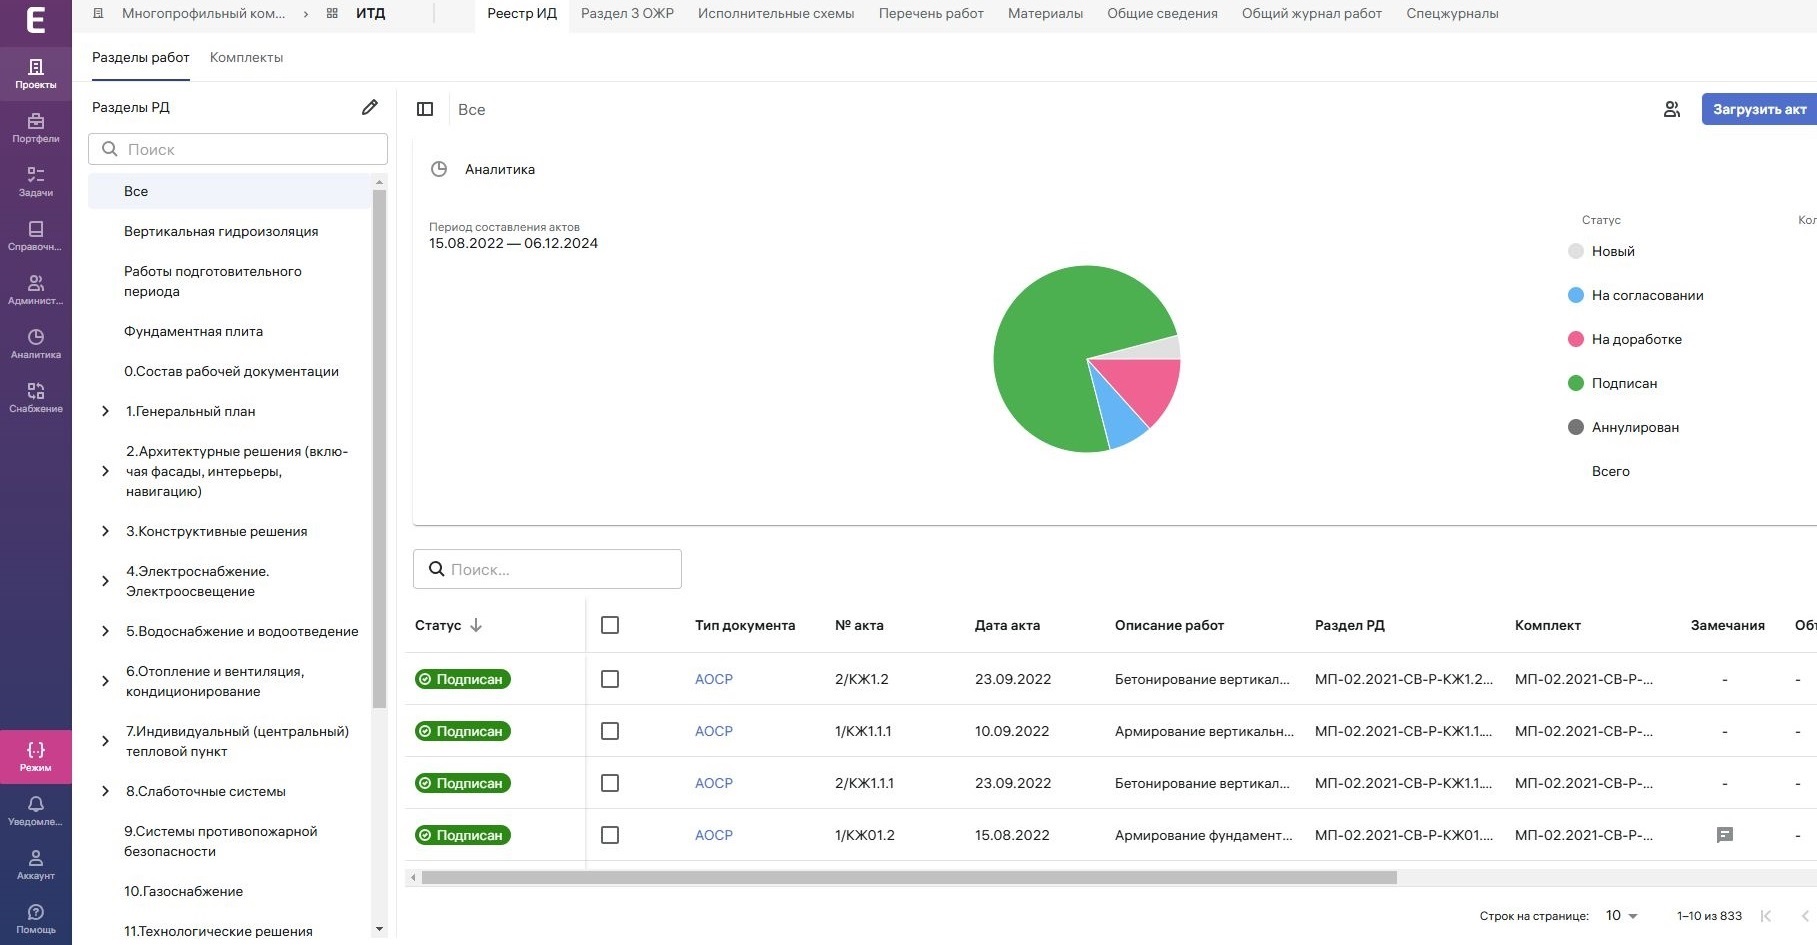Open the rows per page dropdown

click(1621, 916)
